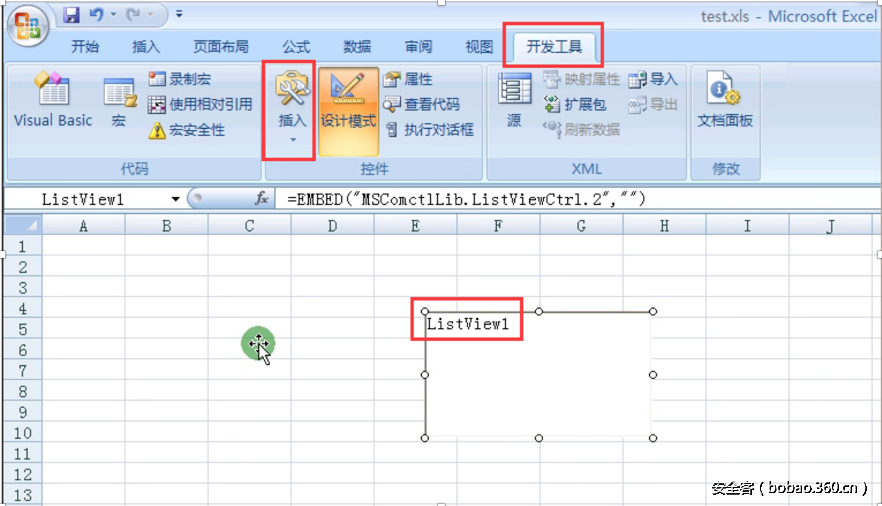Viewport: 882px width, 506px height.
Task: Click the Office button
Action: coord(28,26)
